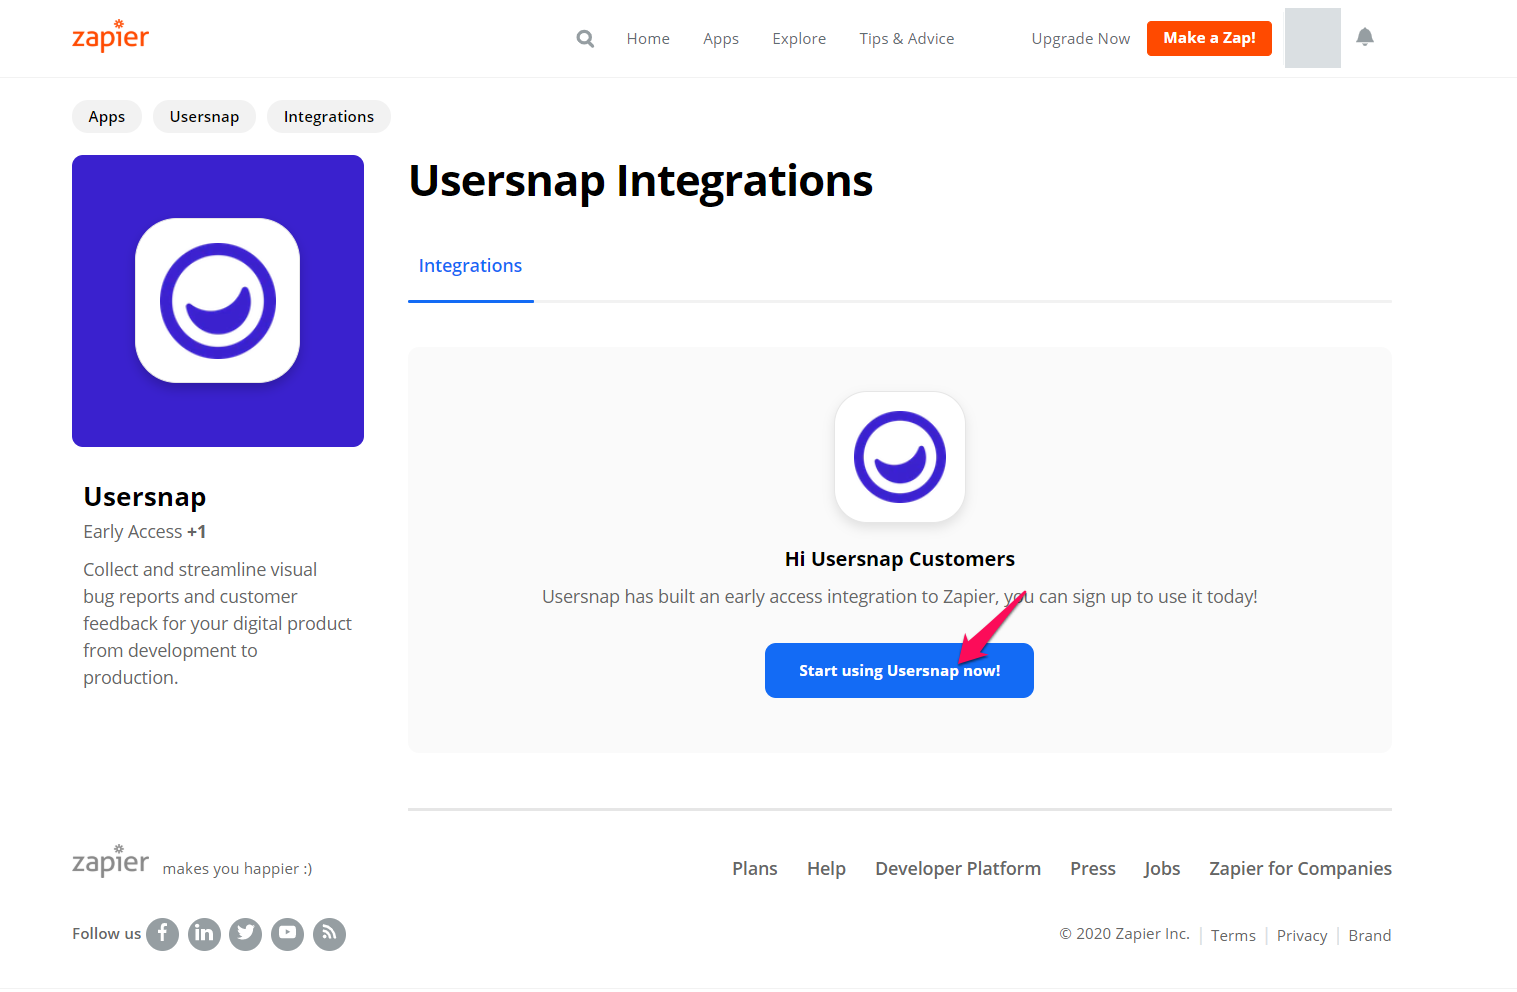The image size is (1517, 992).
Task: Click the large Usersnap logo tile
Action: [218, 301]
